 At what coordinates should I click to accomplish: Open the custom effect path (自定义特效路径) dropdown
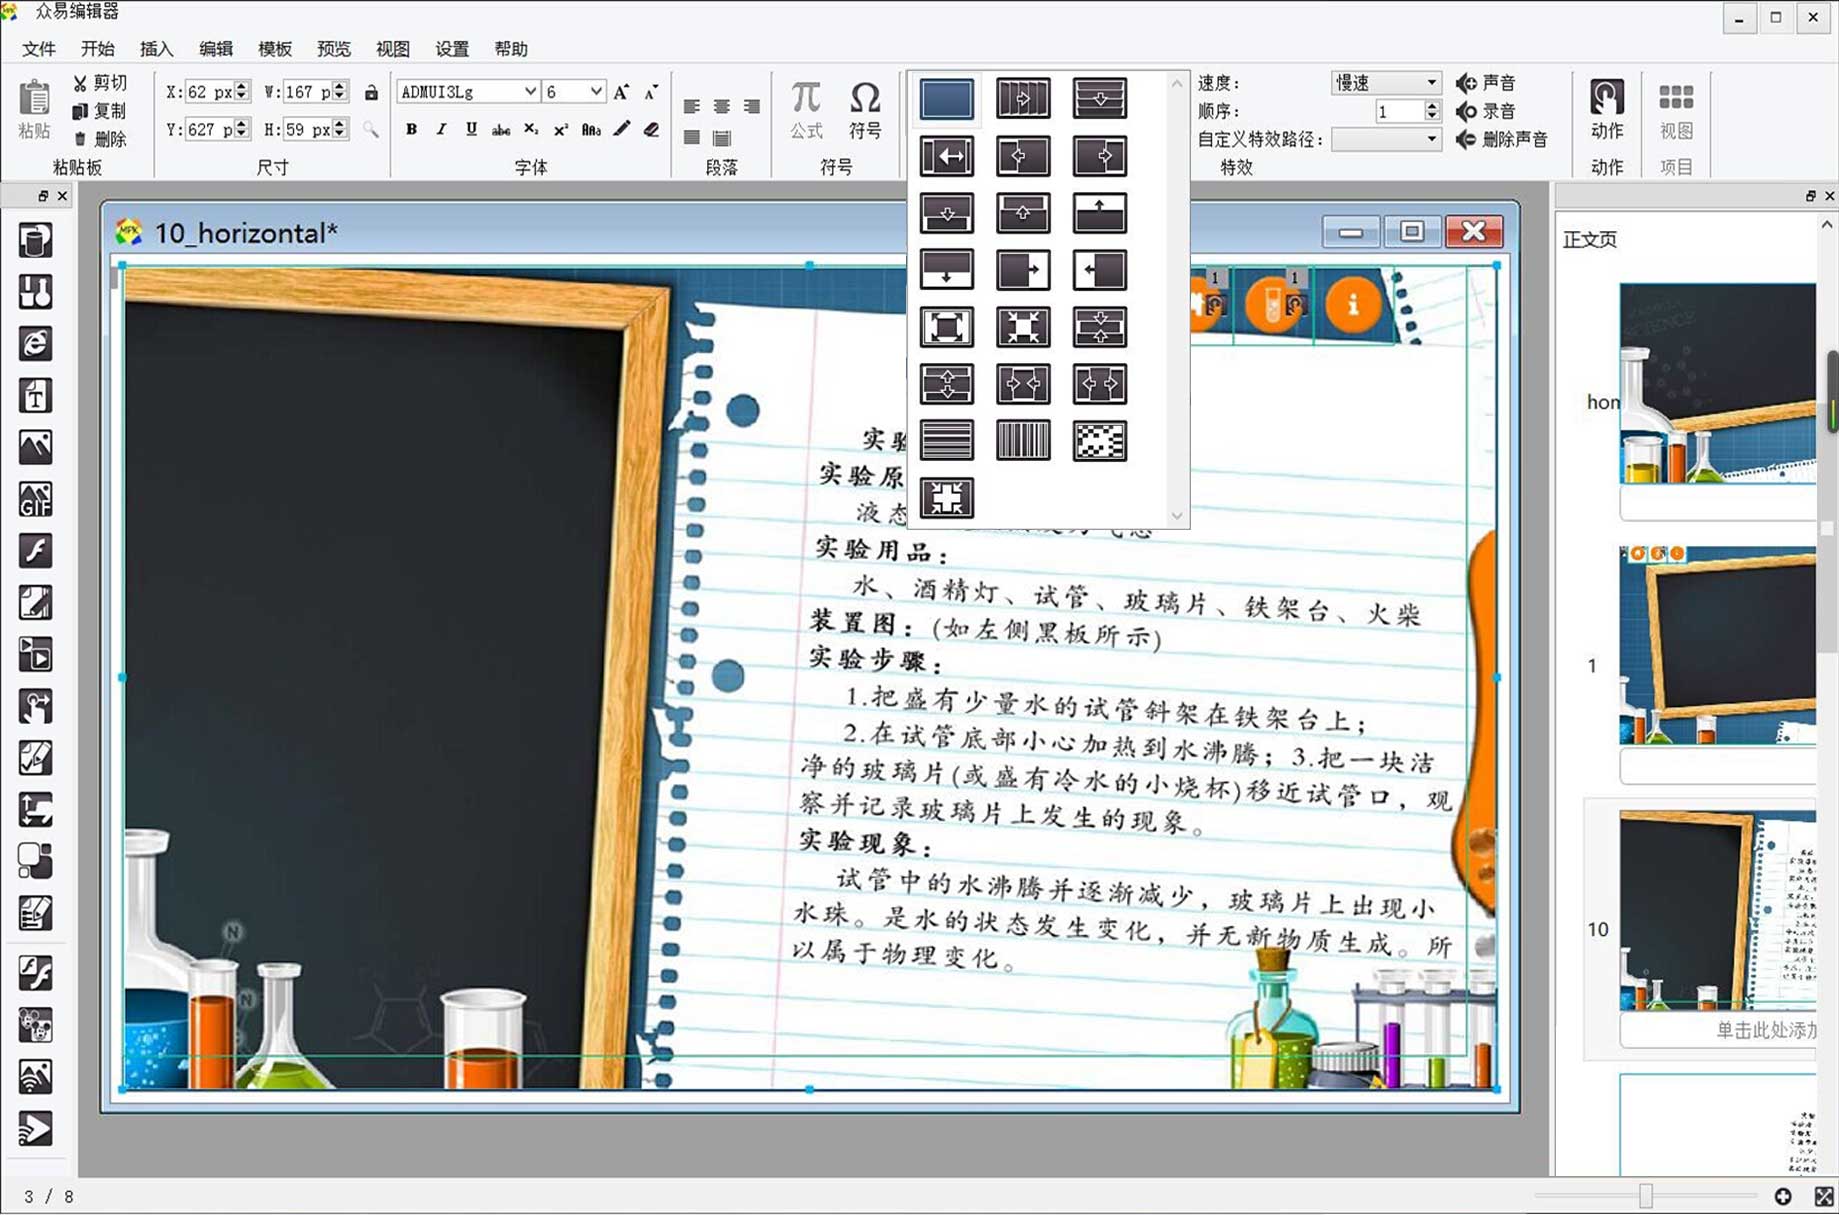1386,139
